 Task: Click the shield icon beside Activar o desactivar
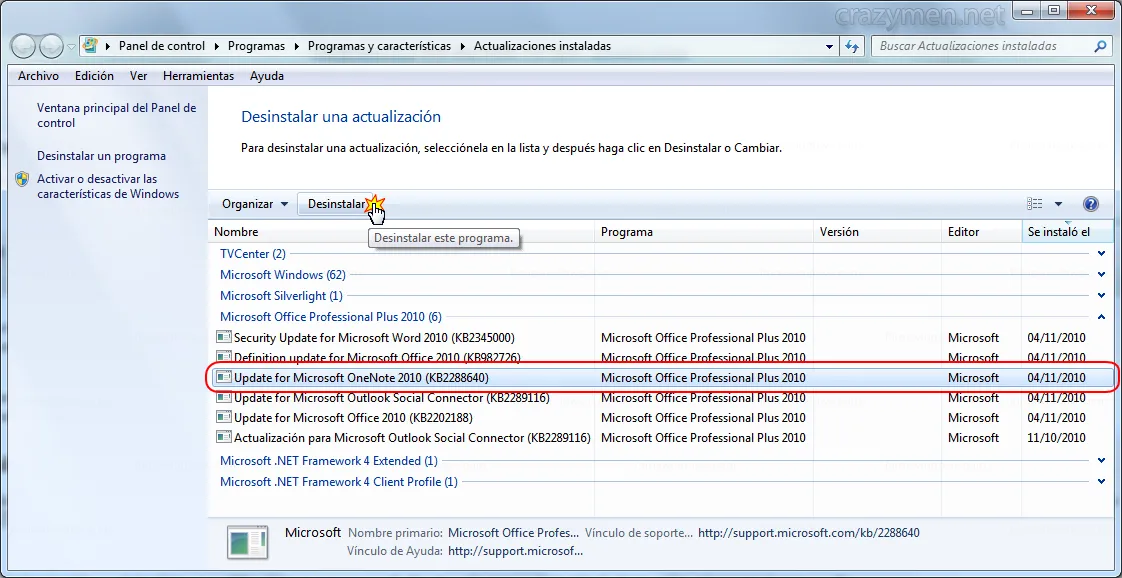pyautogui.click(x=22, y=179)
